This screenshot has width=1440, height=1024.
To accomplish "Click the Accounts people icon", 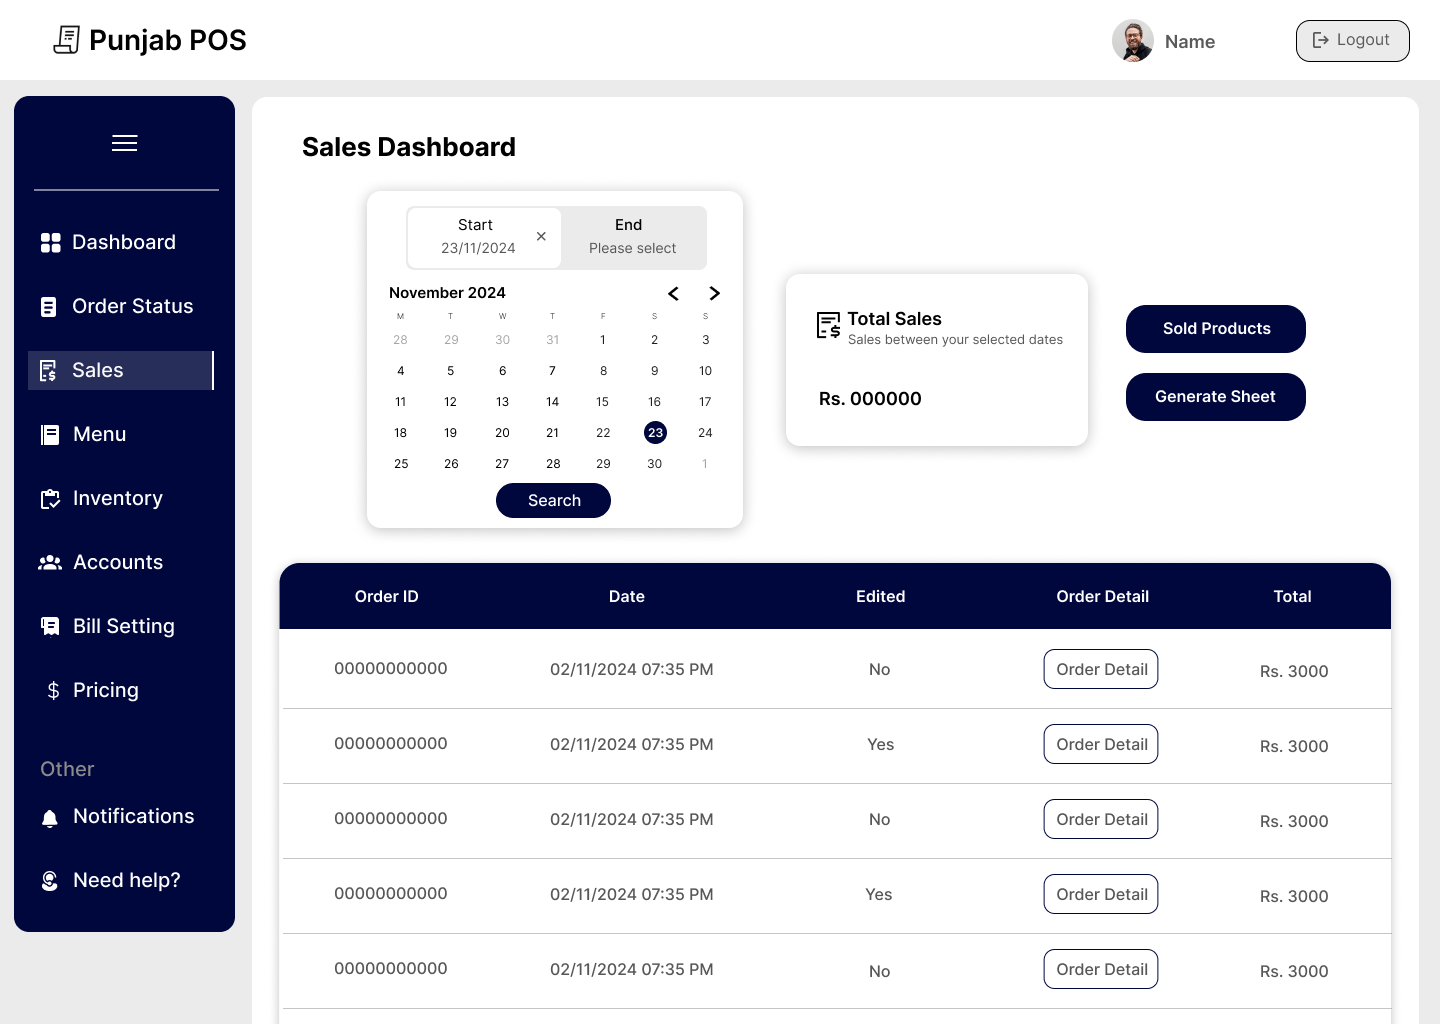I will 50,563.
